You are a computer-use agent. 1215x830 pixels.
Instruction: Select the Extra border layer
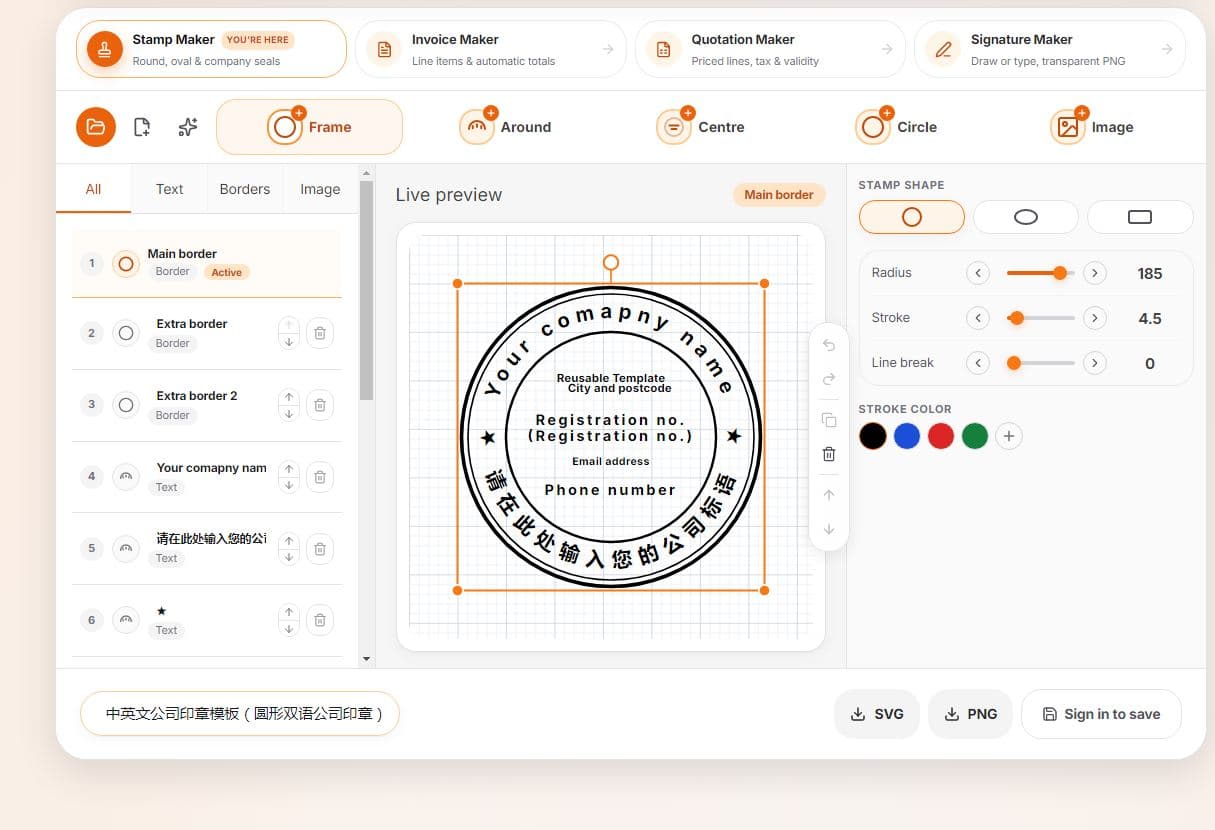tap(206, 333)
